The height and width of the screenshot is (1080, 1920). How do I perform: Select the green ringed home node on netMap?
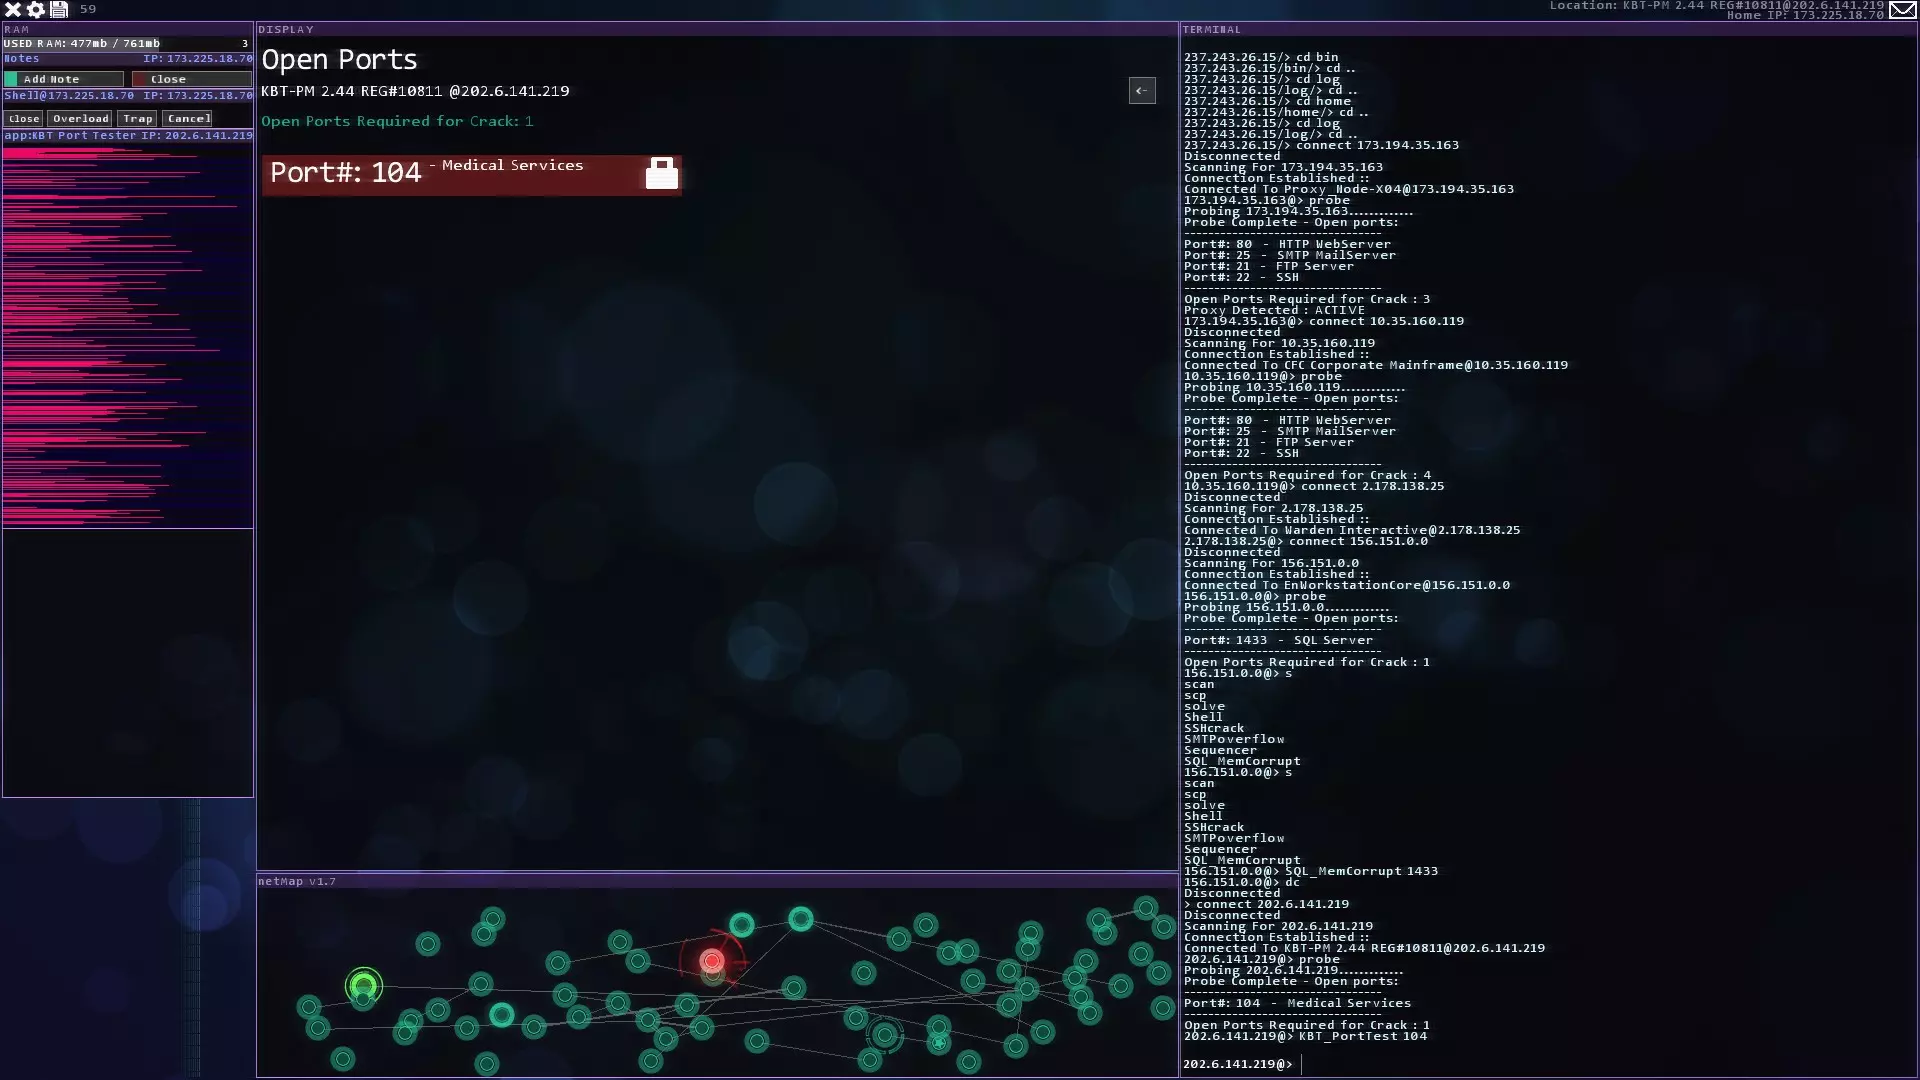(364, 986)
